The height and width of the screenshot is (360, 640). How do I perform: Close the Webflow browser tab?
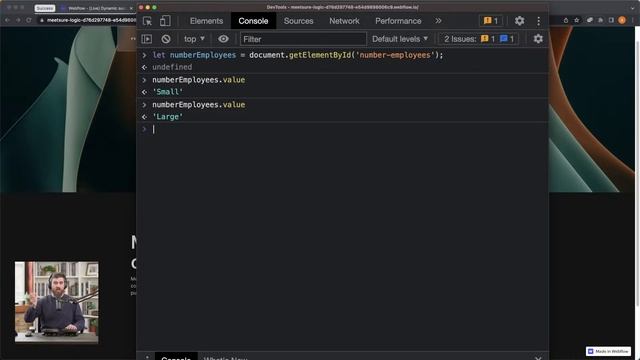point(131,8)
